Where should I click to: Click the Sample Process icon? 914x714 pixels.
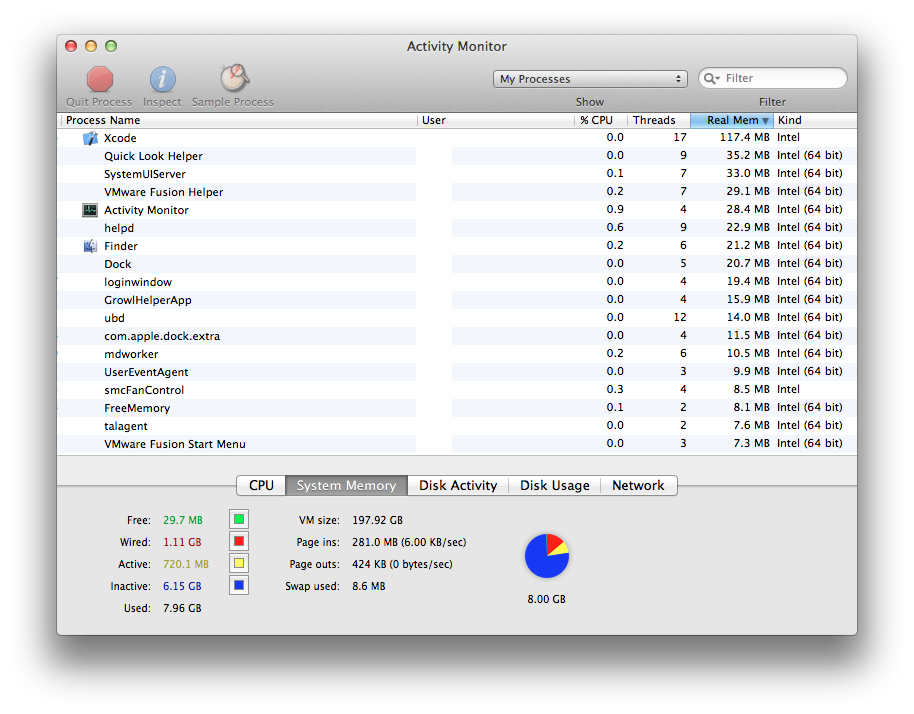coord(234,78)
